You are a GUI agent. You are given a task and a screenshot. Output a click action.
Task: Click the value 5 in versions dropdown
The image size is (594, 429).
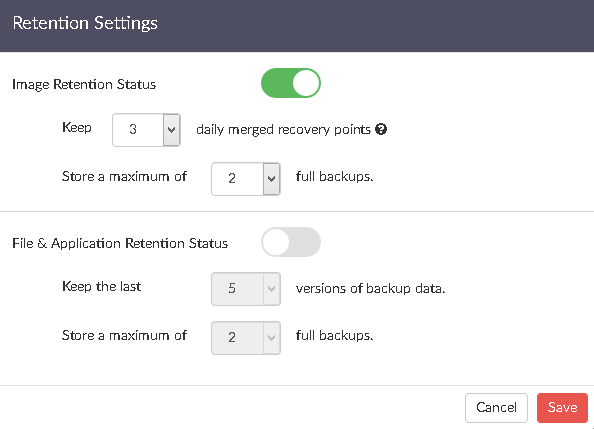coord(232,288)
